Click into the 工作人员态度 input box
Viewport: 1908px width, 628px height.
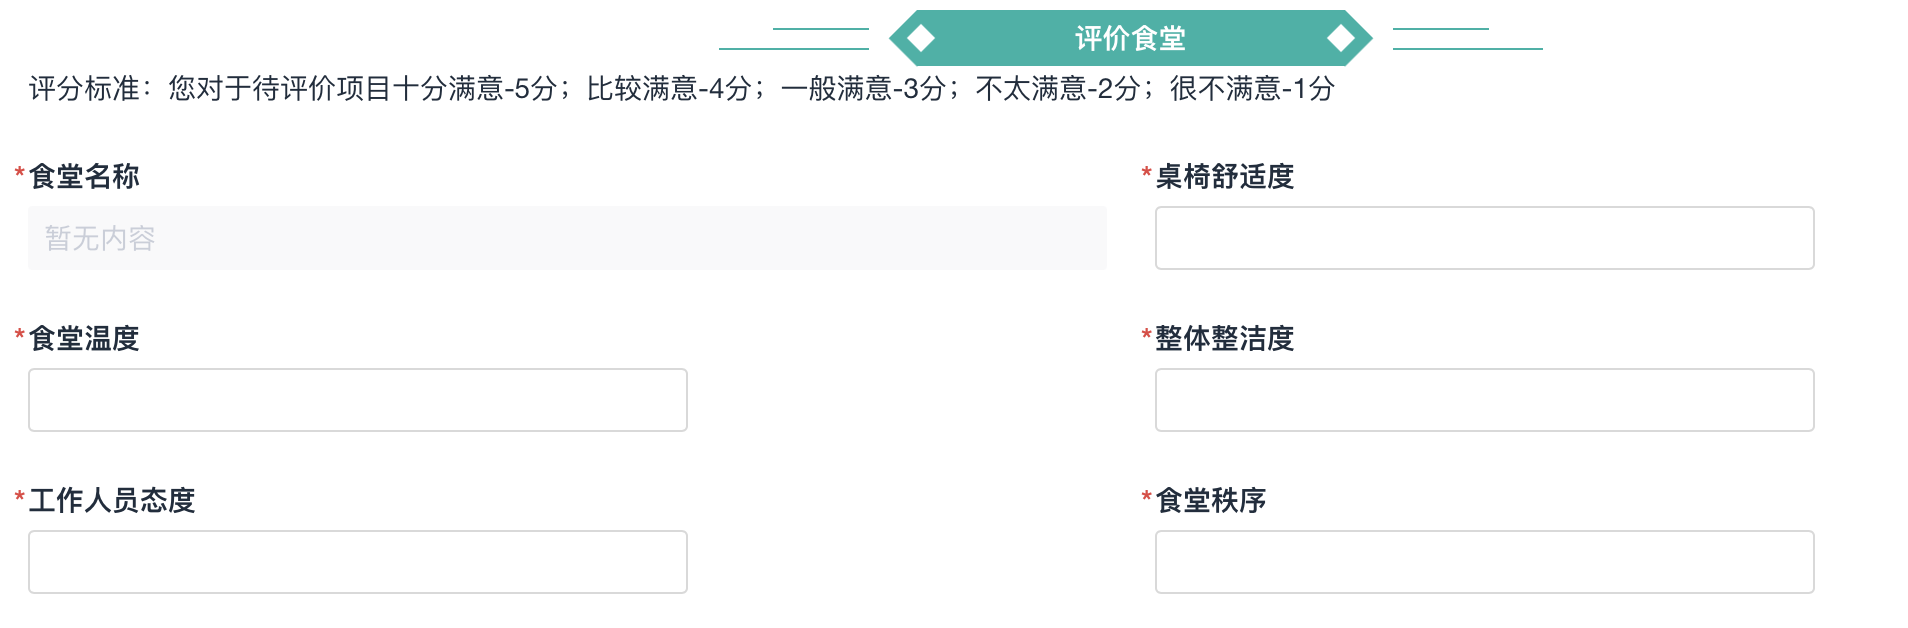point(357,562)
